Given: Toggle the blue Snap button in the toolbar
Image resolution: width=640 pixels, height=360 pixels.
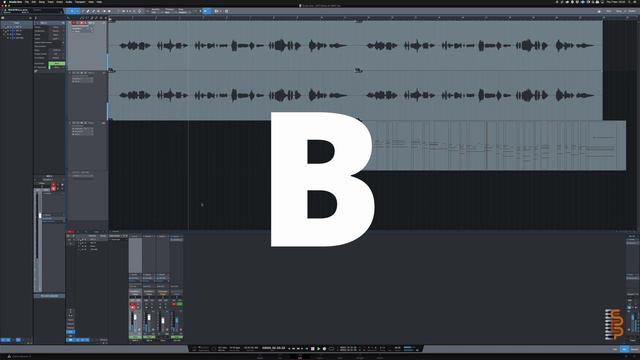Looking at the screenshot, I should [206, 11].
